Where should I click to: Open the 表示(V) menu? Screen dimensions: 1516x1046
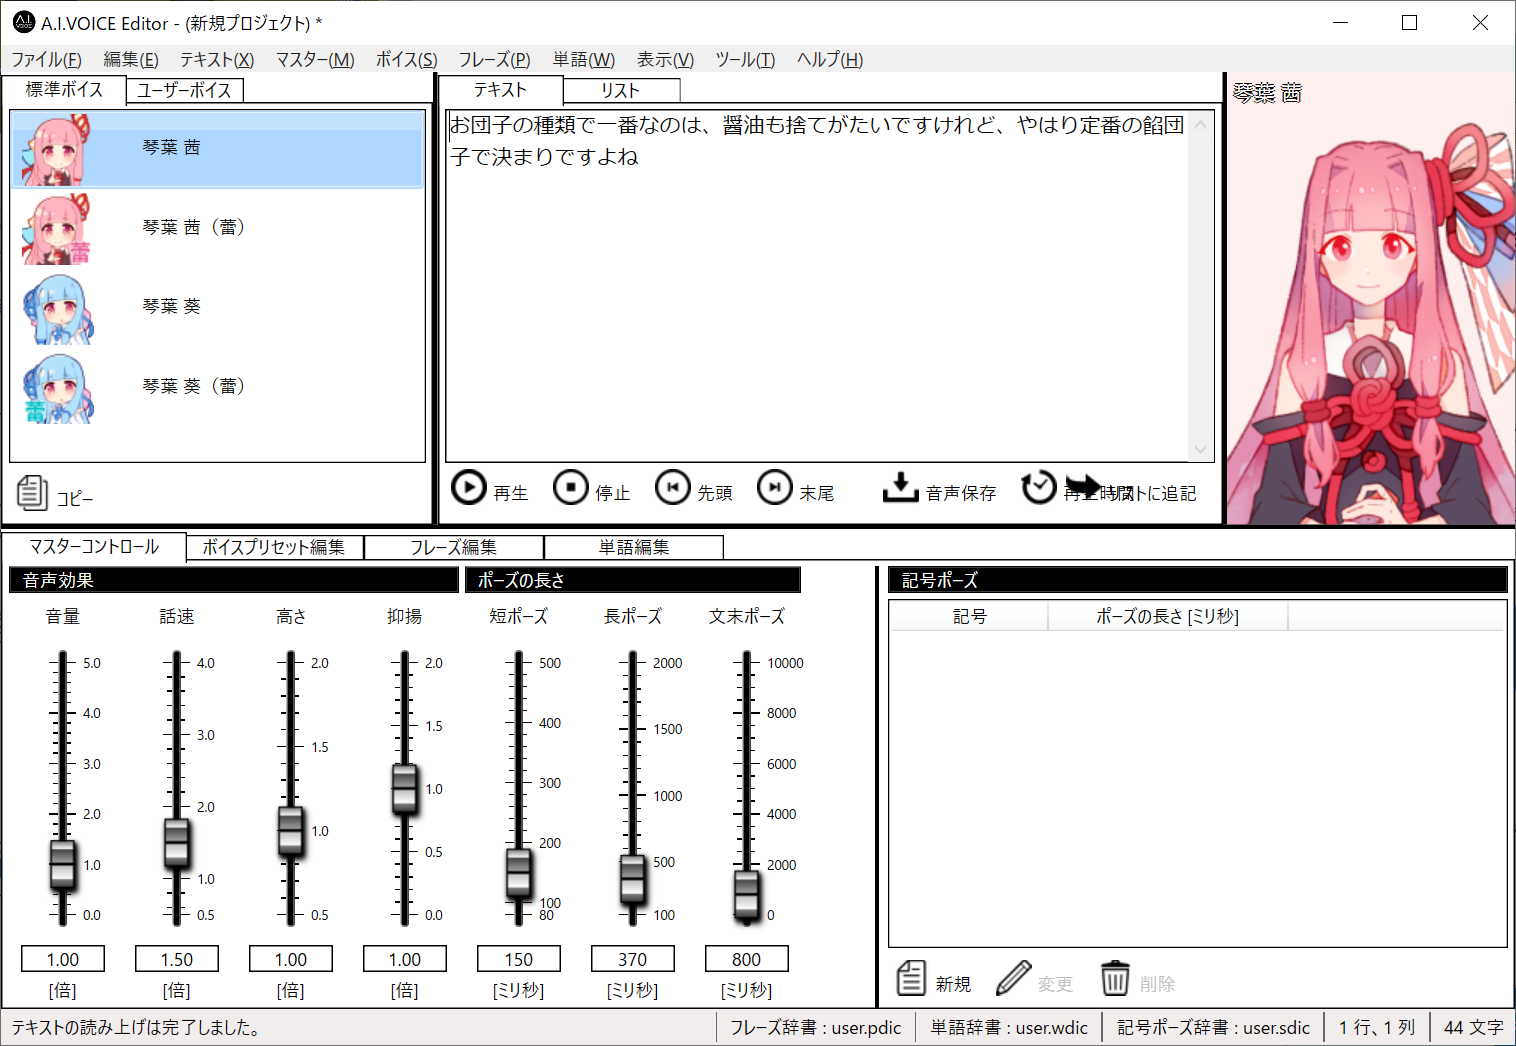[665, 59]
